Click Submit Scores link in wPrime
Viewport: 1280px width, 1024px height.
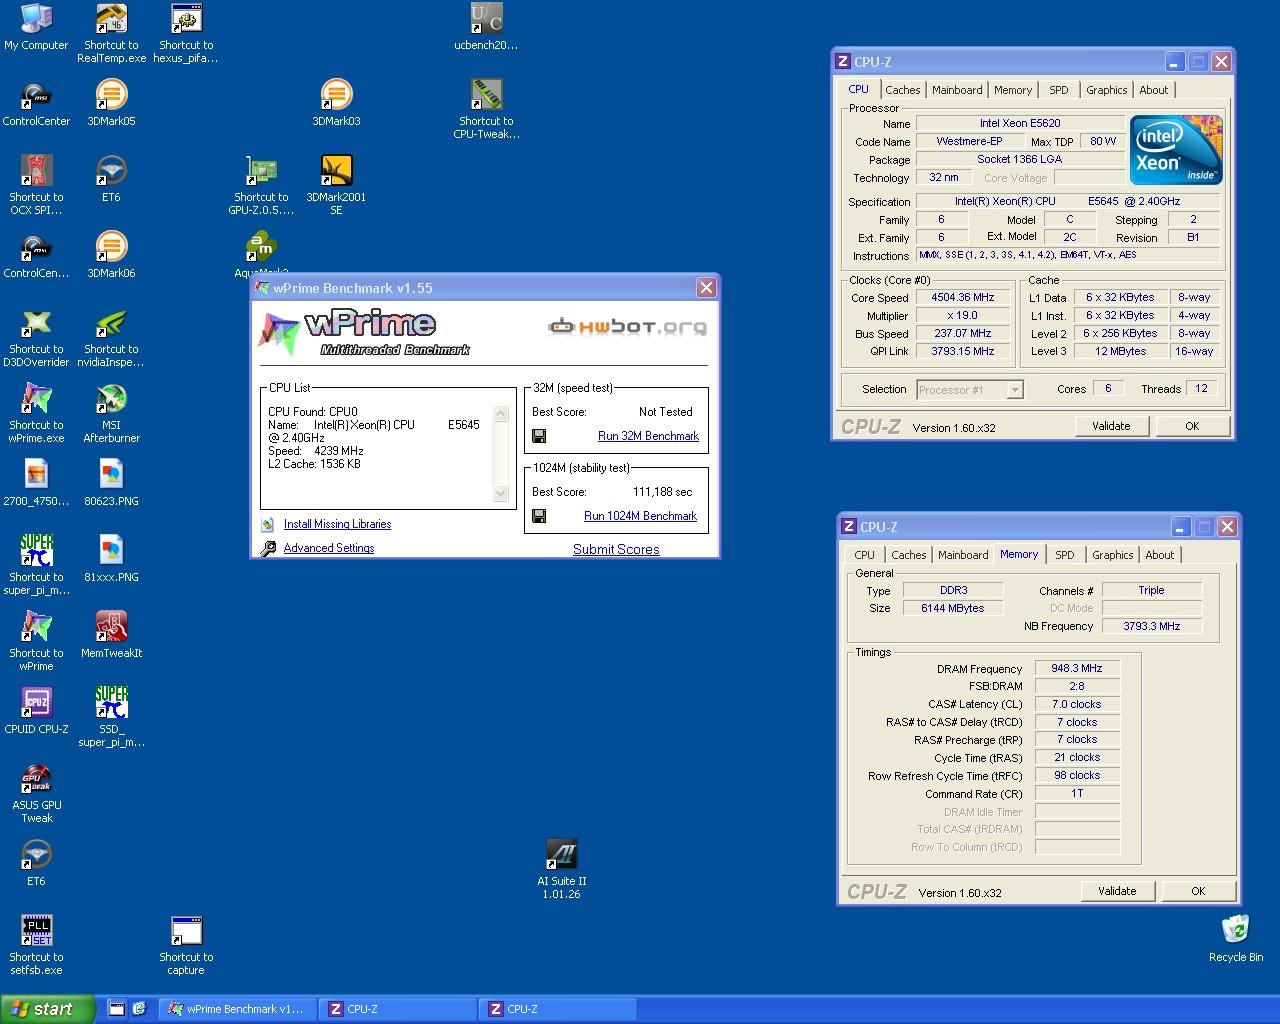pyautogui.click(x=616, y=549)
